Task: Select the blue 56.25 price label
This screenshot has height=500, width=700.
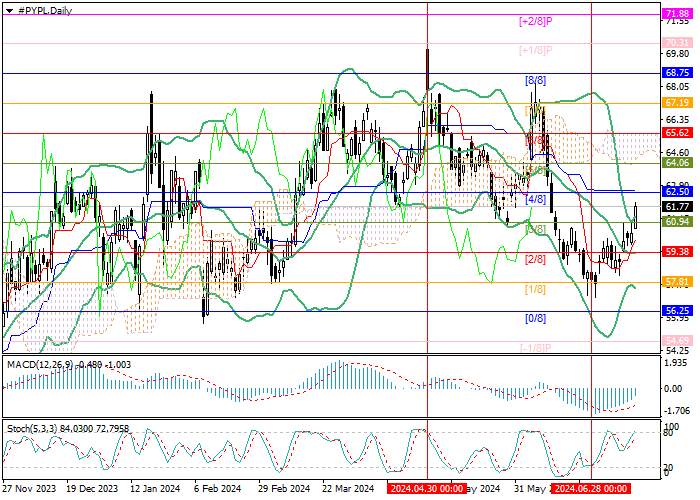Action: (x=677, y=311)
